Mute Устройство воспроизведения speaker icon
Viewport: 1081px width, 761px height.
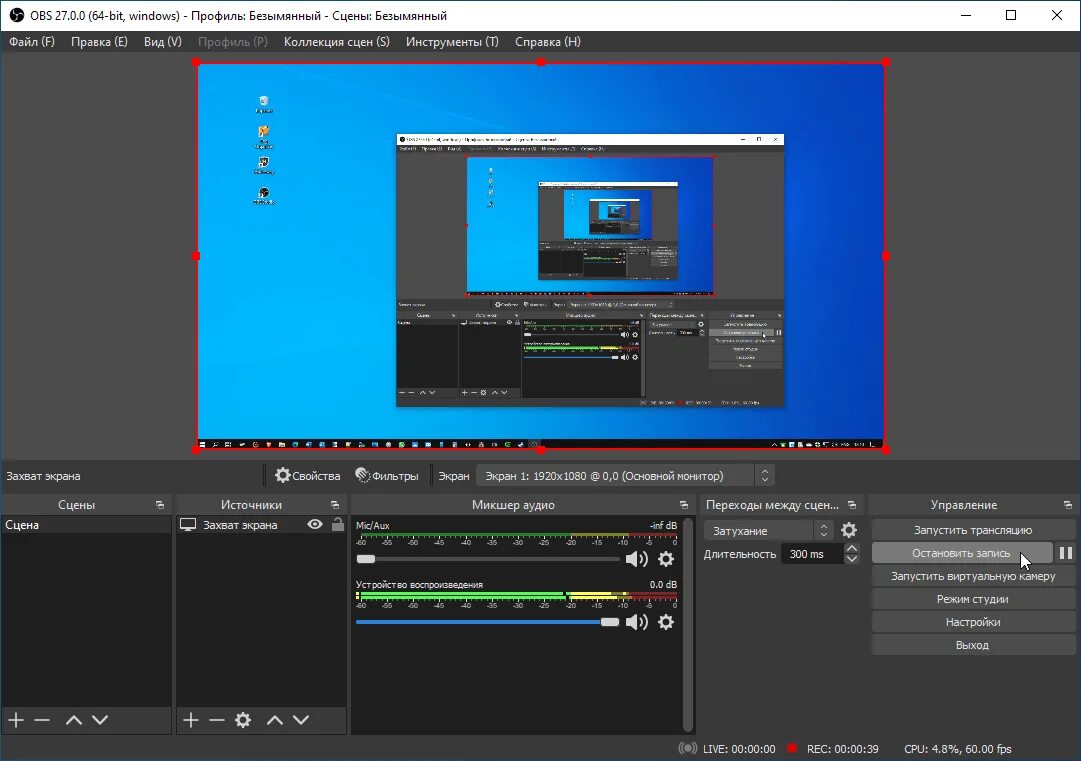pos(636,622)
